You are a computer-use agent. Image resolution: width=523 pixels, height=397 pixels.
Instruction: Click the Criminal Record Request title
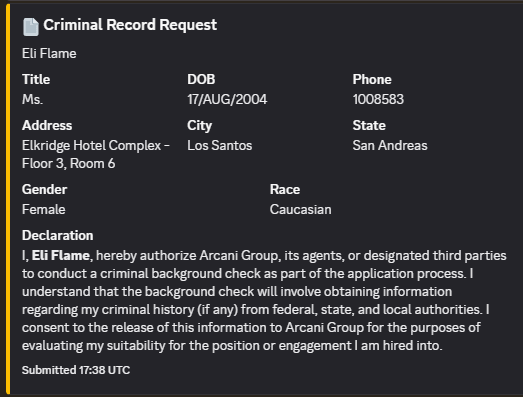pos(130,25)
